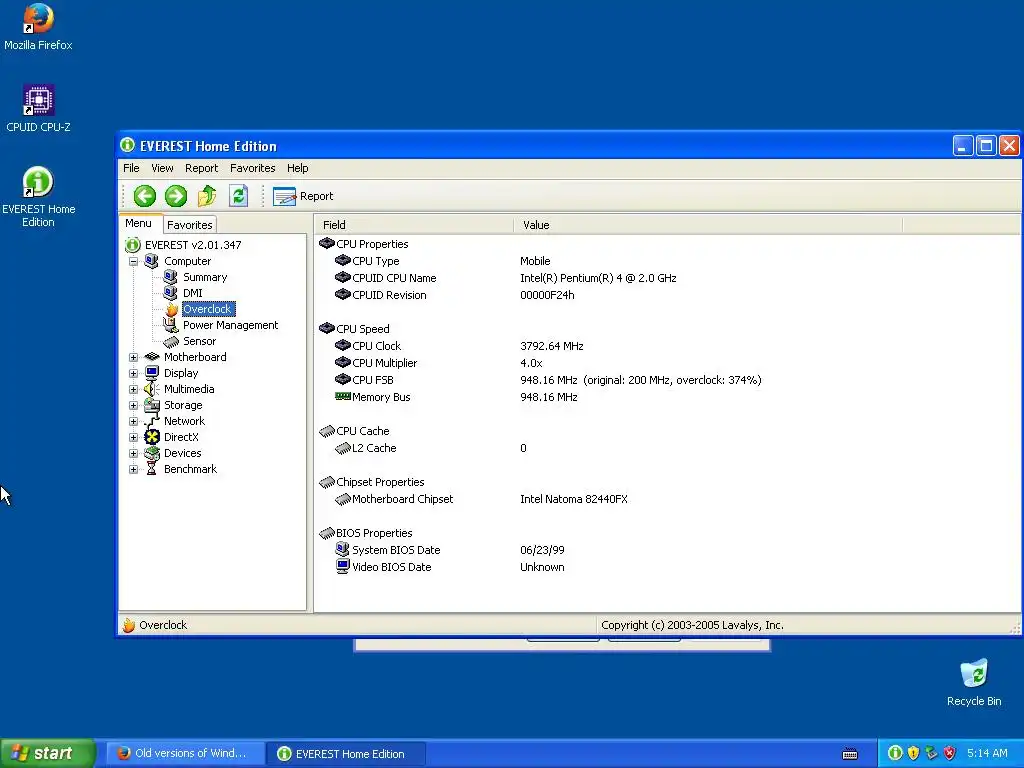This screenshot has height=768, width=1024.
Task: Switch to Old versions of Windows taskbar button
Action: click(184, 753)
